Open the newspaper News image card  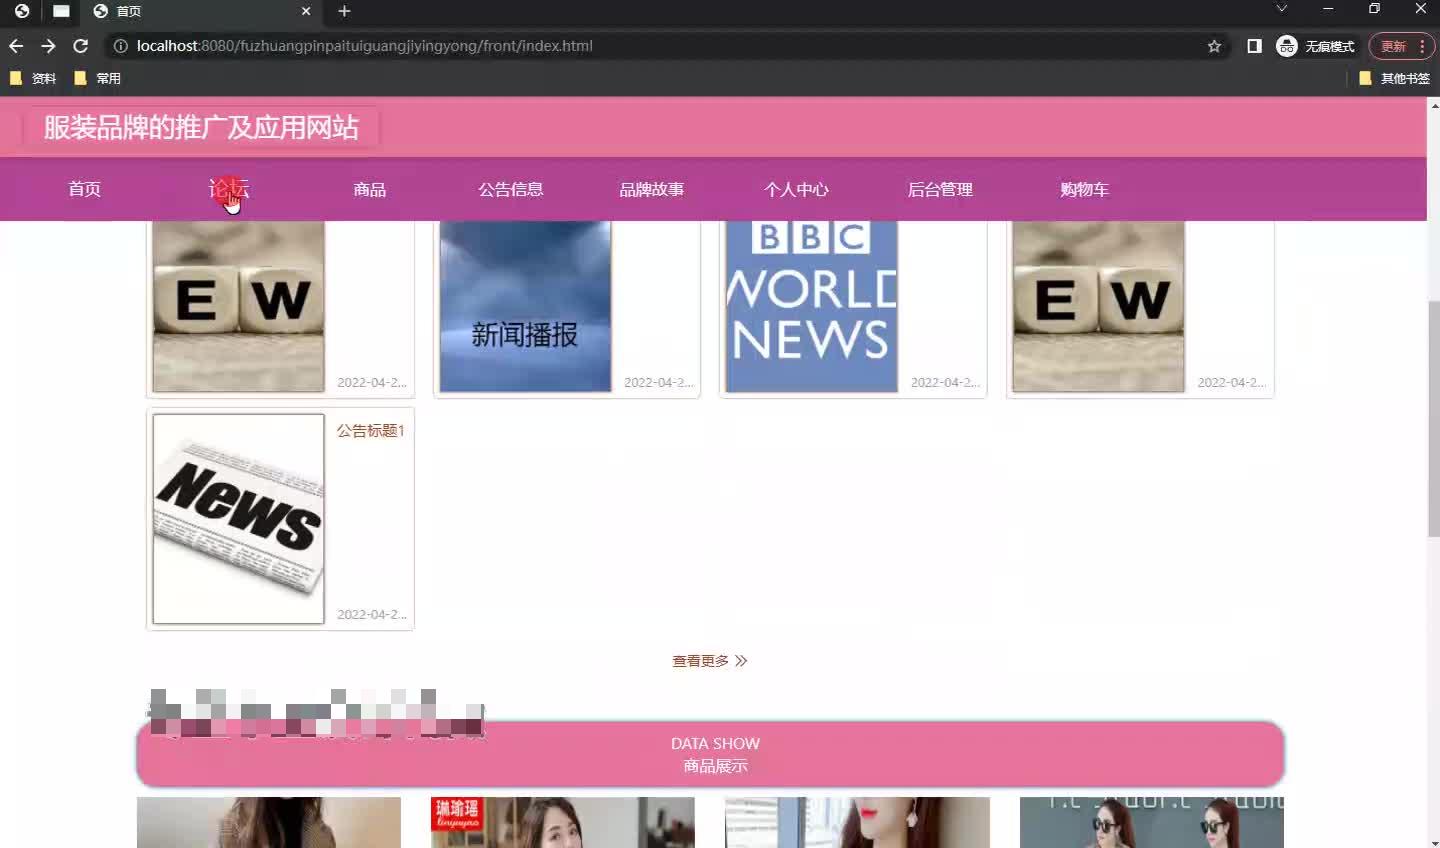pyautogui.click(x=238, y=518)
